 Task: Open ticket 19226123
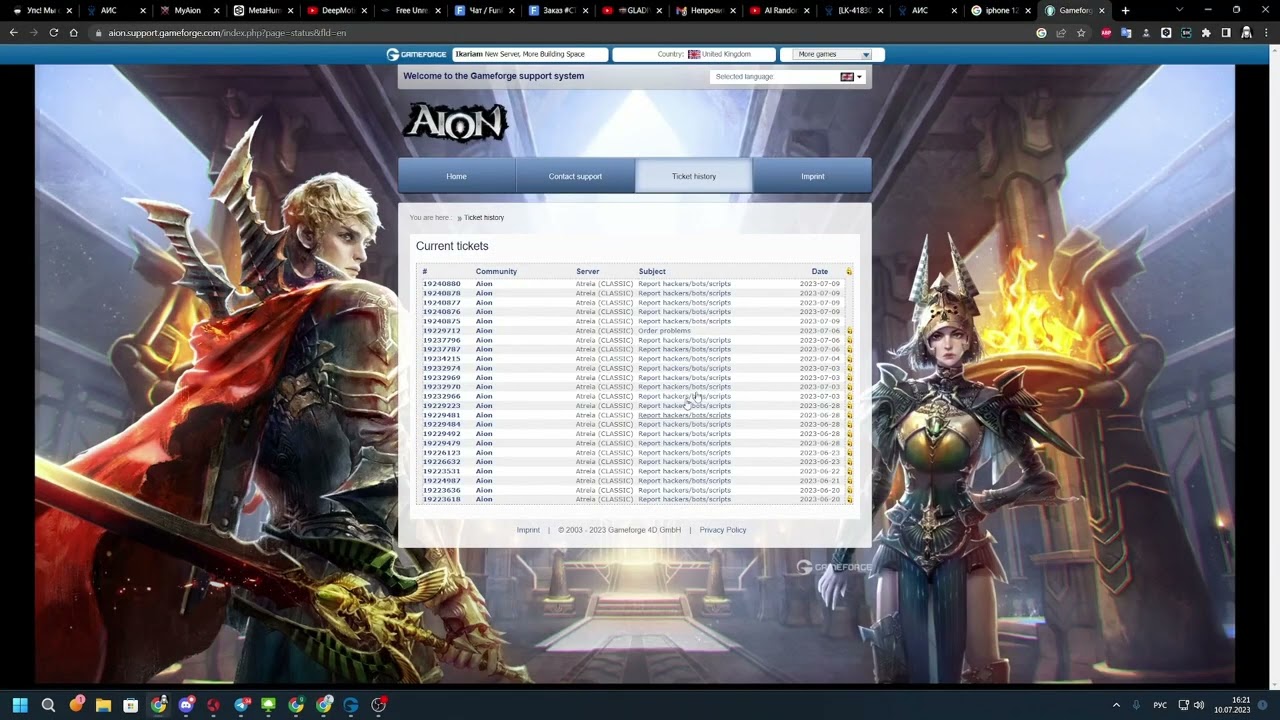[441, 453]
